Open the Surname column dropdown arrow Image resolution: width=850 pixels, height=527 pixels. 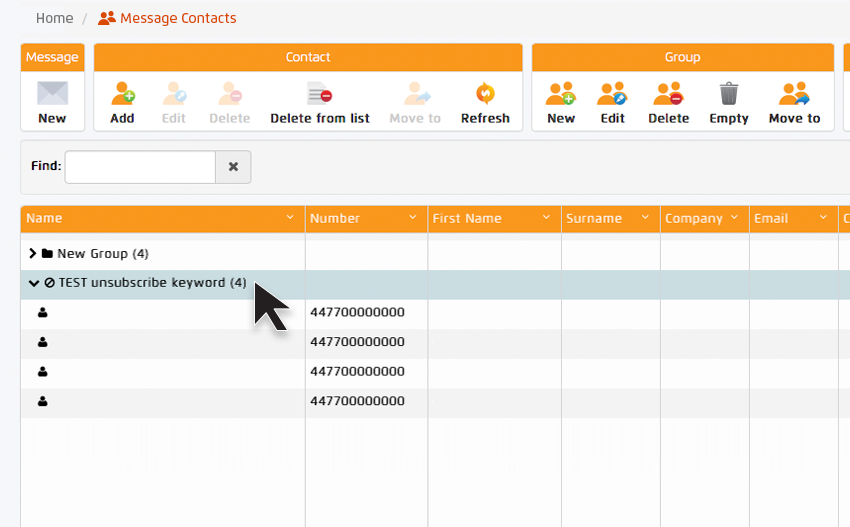pos(646,218)
